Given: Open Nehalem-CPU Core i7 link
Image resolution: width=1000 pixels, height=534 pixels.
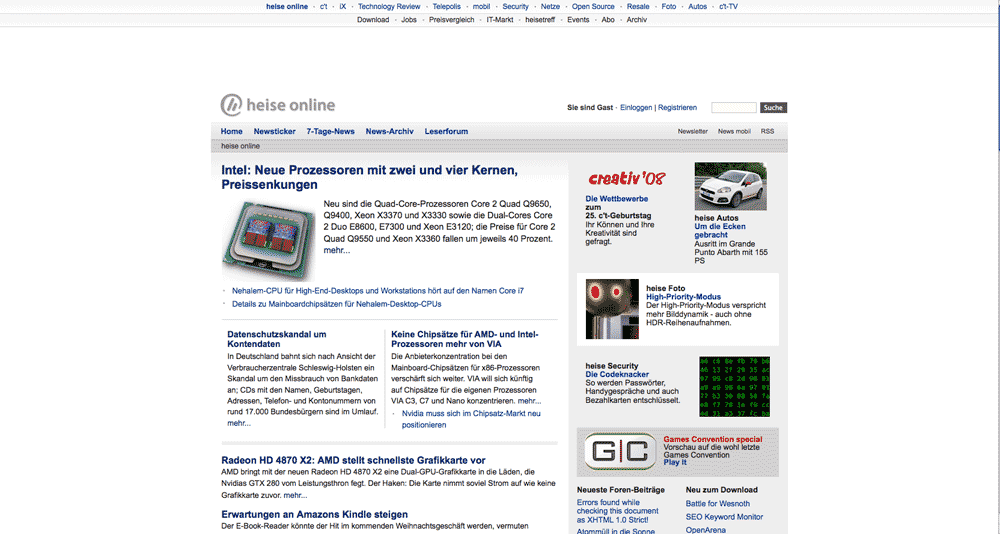Looking at the screenshot, I should click(378, 291).
